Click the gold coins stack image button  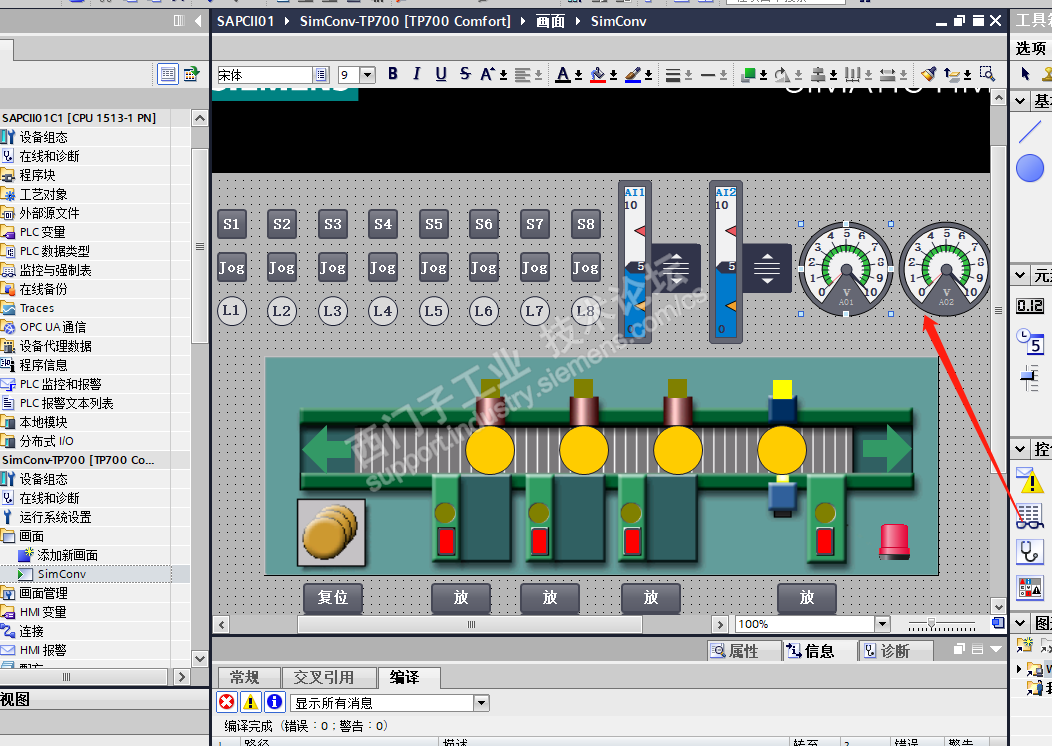[x=331, y=533]
